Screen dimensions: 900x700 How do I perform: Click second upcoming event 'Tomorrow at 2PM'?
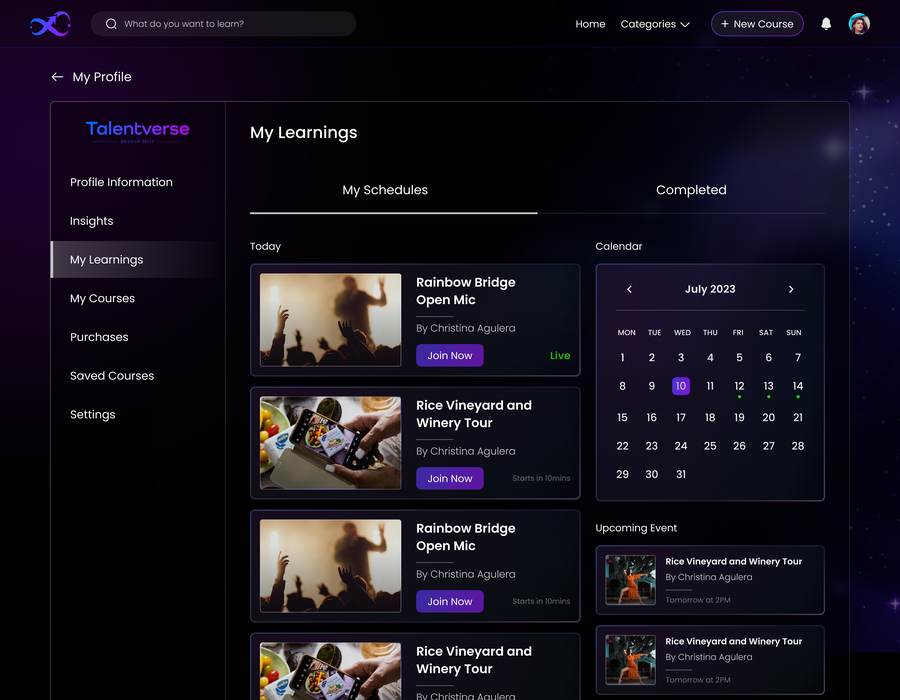click(698, 680)
